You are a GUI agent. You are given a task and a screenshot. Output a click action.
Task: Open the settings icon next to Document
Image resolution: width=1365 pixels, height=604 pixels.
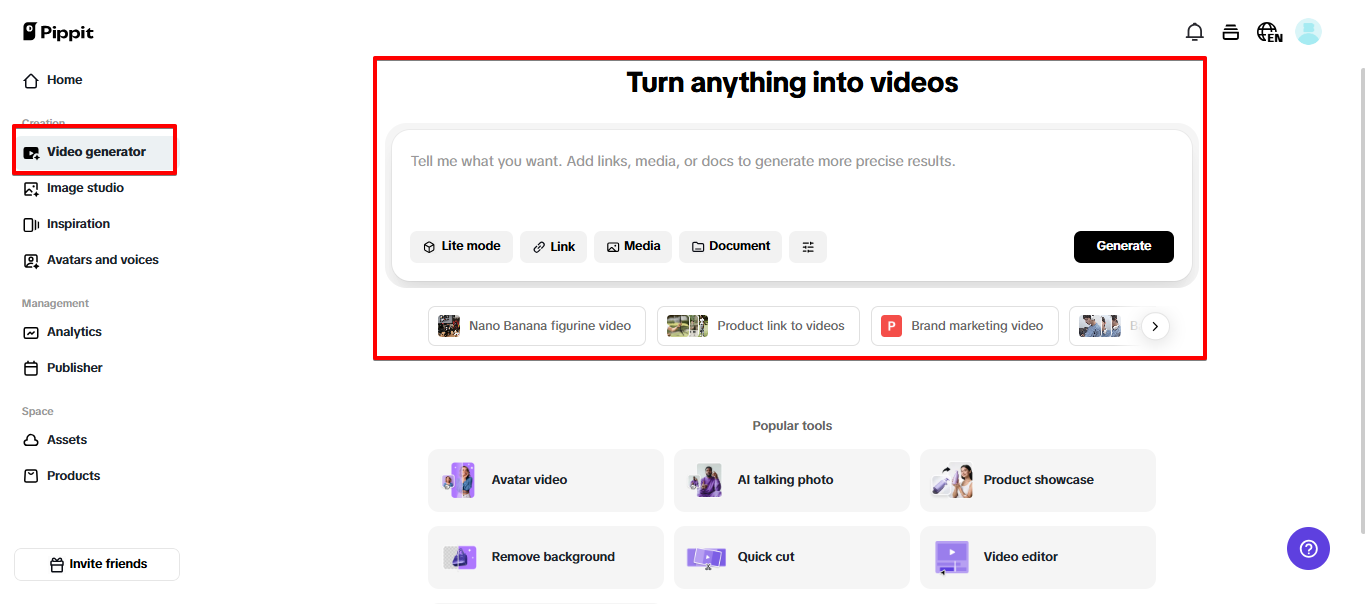coord(808,246)
